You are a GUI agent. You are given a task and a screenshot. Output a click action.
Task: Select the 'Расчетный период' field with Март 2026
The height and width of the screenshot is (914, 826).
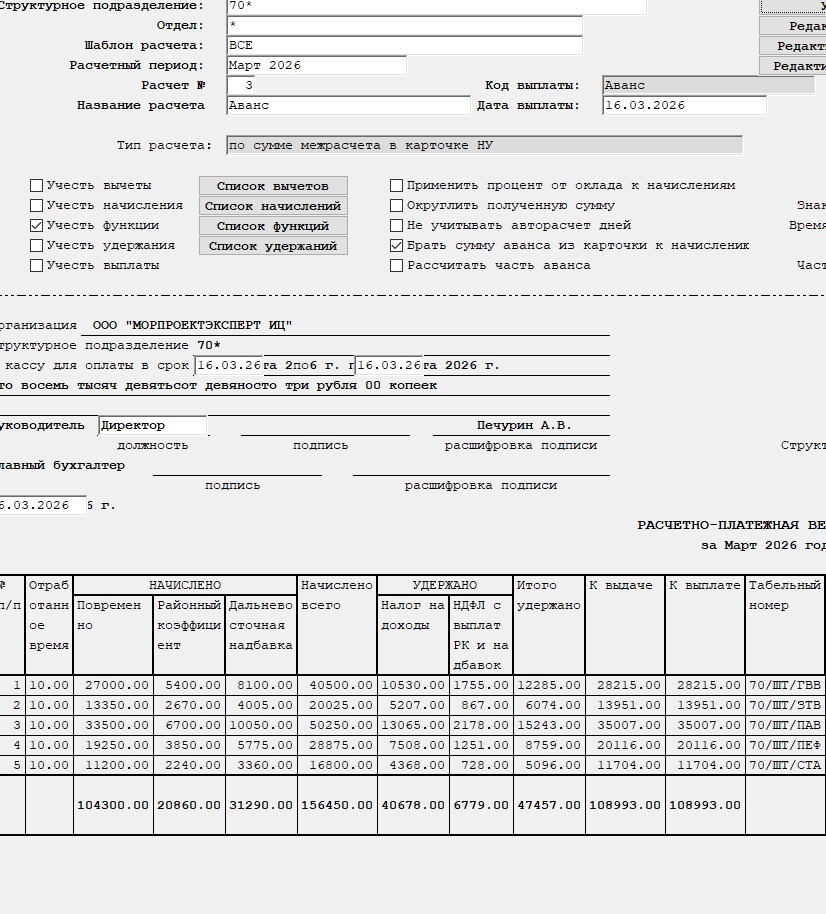point(316,65)
